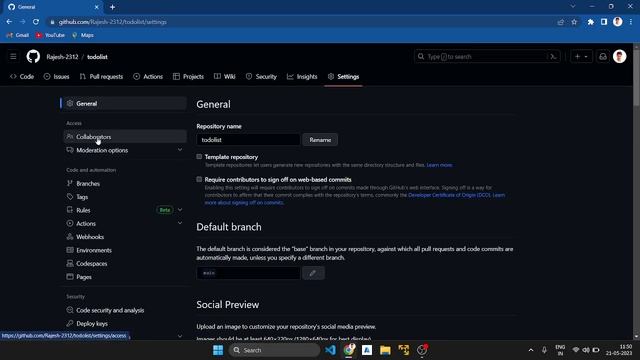Click the browser address bar
Viewport: 640px width, 360px height.
click(302, 22)
